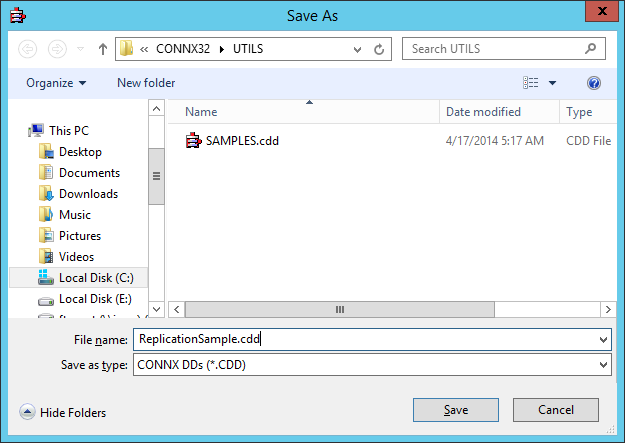Click the CDD File type cell
This screenshot has width=625, height=443.
(x=588, y=141)
